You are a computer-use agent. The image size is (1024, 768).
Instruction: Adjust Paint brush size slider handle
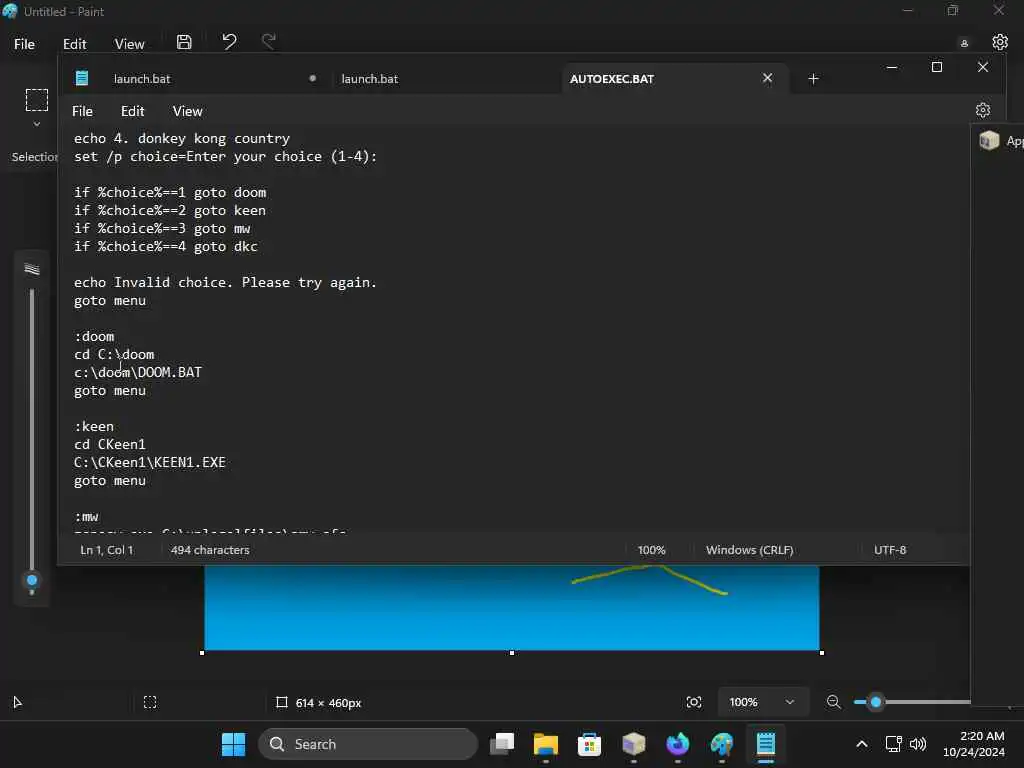(x=32, y=580)
